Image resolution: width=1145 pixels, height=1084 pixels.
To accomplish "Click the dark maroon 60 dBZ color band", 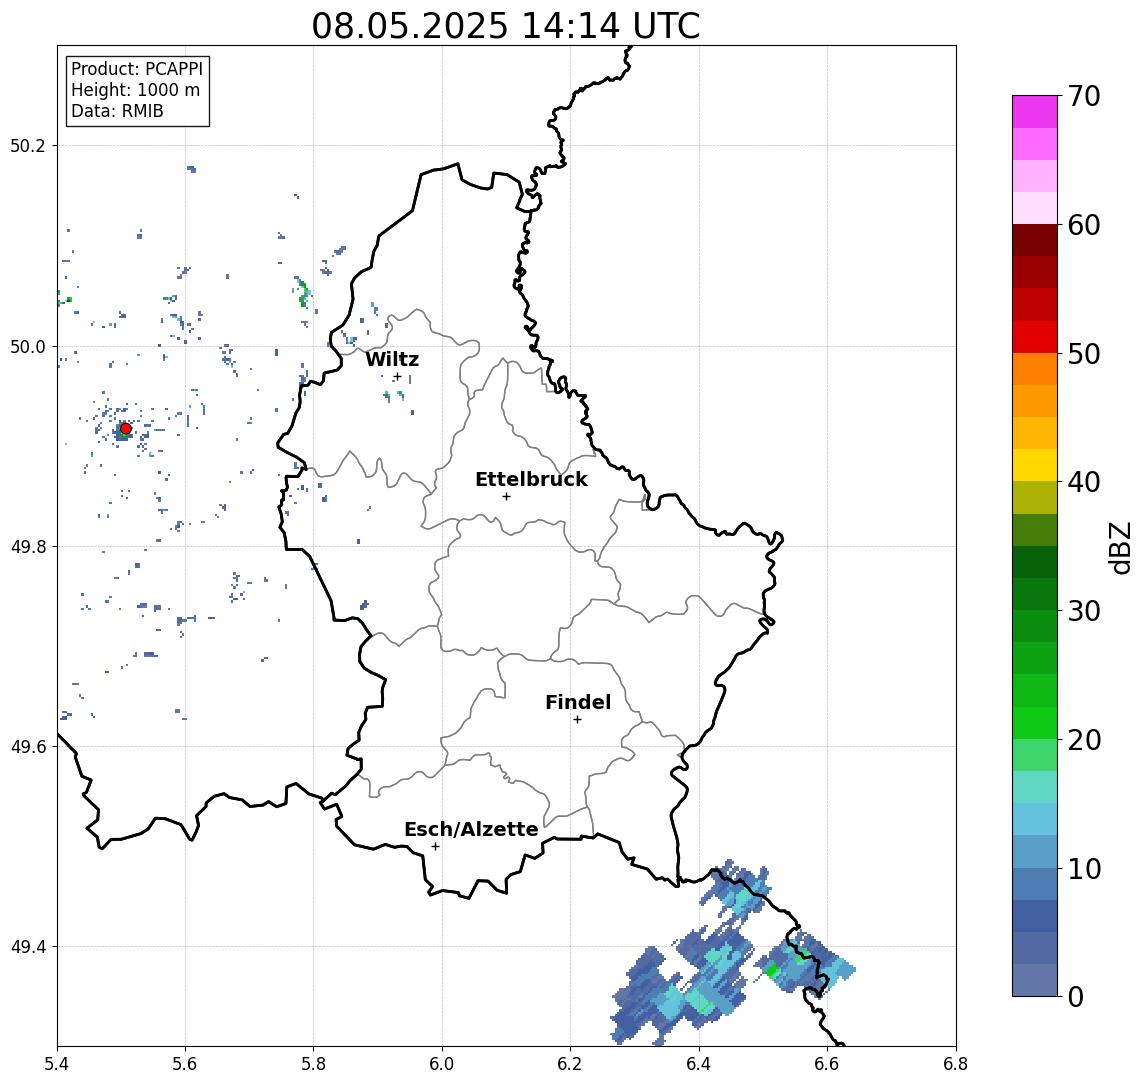I will (1035, 240).
